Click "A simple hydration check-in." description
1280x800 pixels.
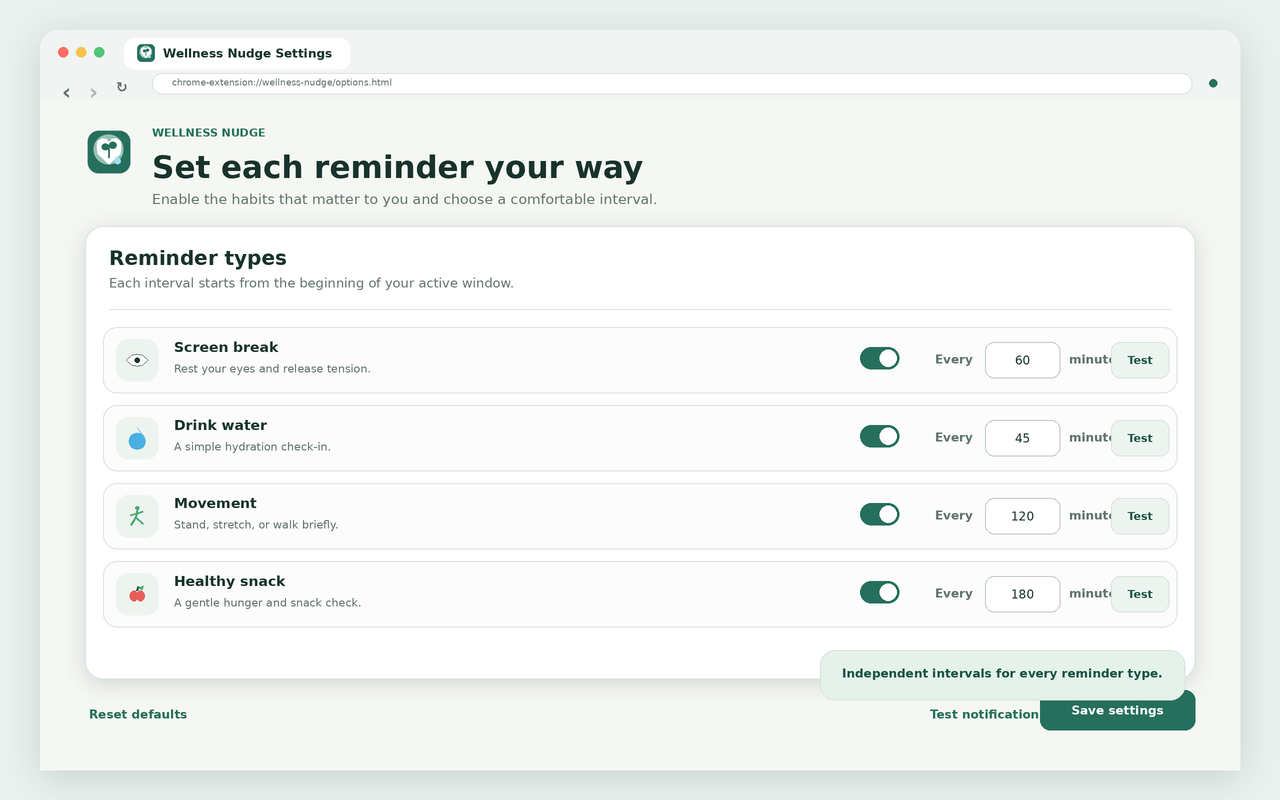(x=252, y=447)
